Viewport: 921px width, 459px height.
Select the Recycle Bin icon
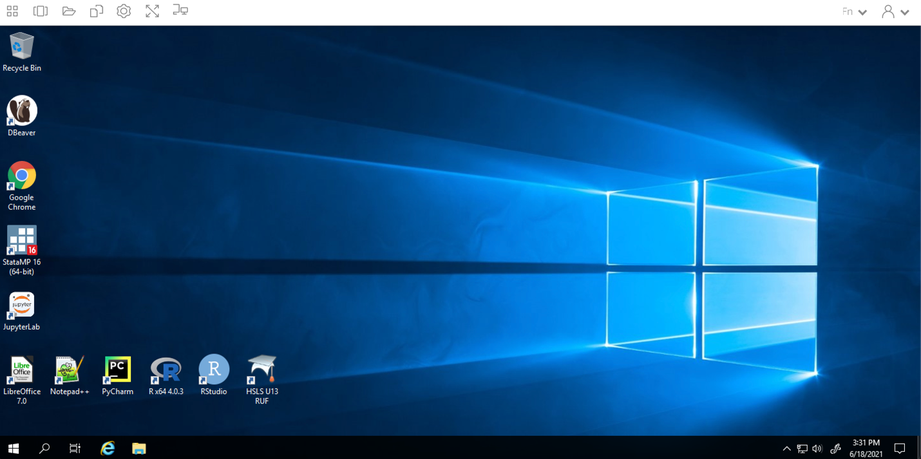[21, 47]
